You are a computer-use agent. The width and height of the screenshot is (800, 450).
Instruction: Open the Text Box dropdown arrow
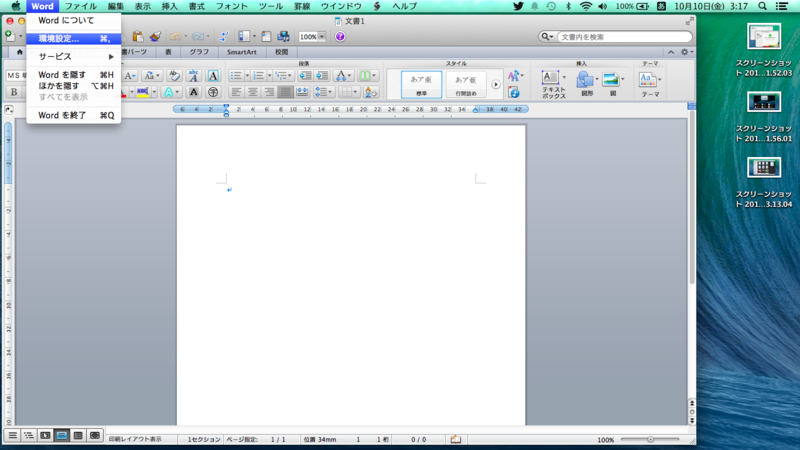coord(564,78)
